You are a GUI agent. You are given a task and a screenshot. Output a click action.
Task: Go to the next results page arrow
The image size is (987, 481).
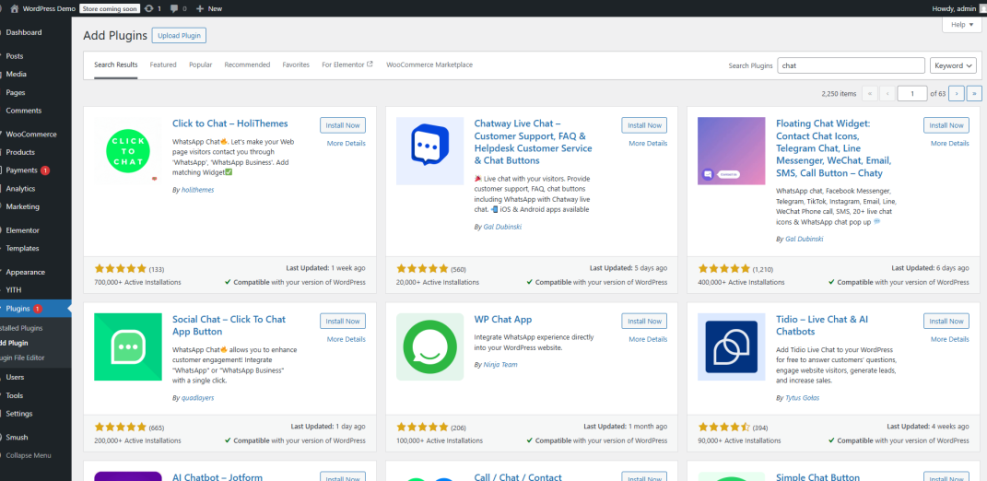(956, 93)
